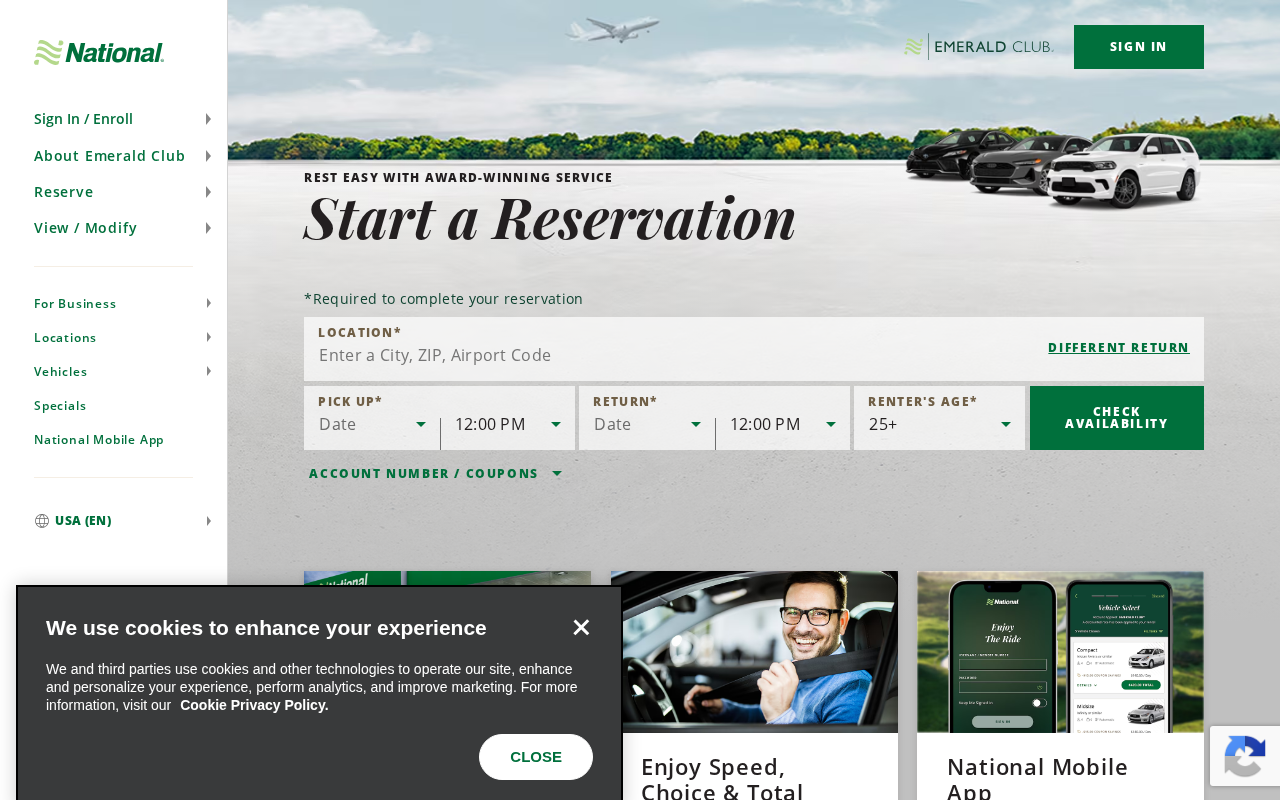Open the Pick Up date dropdown
The image size is (1280, 800).
coord(372,424)
